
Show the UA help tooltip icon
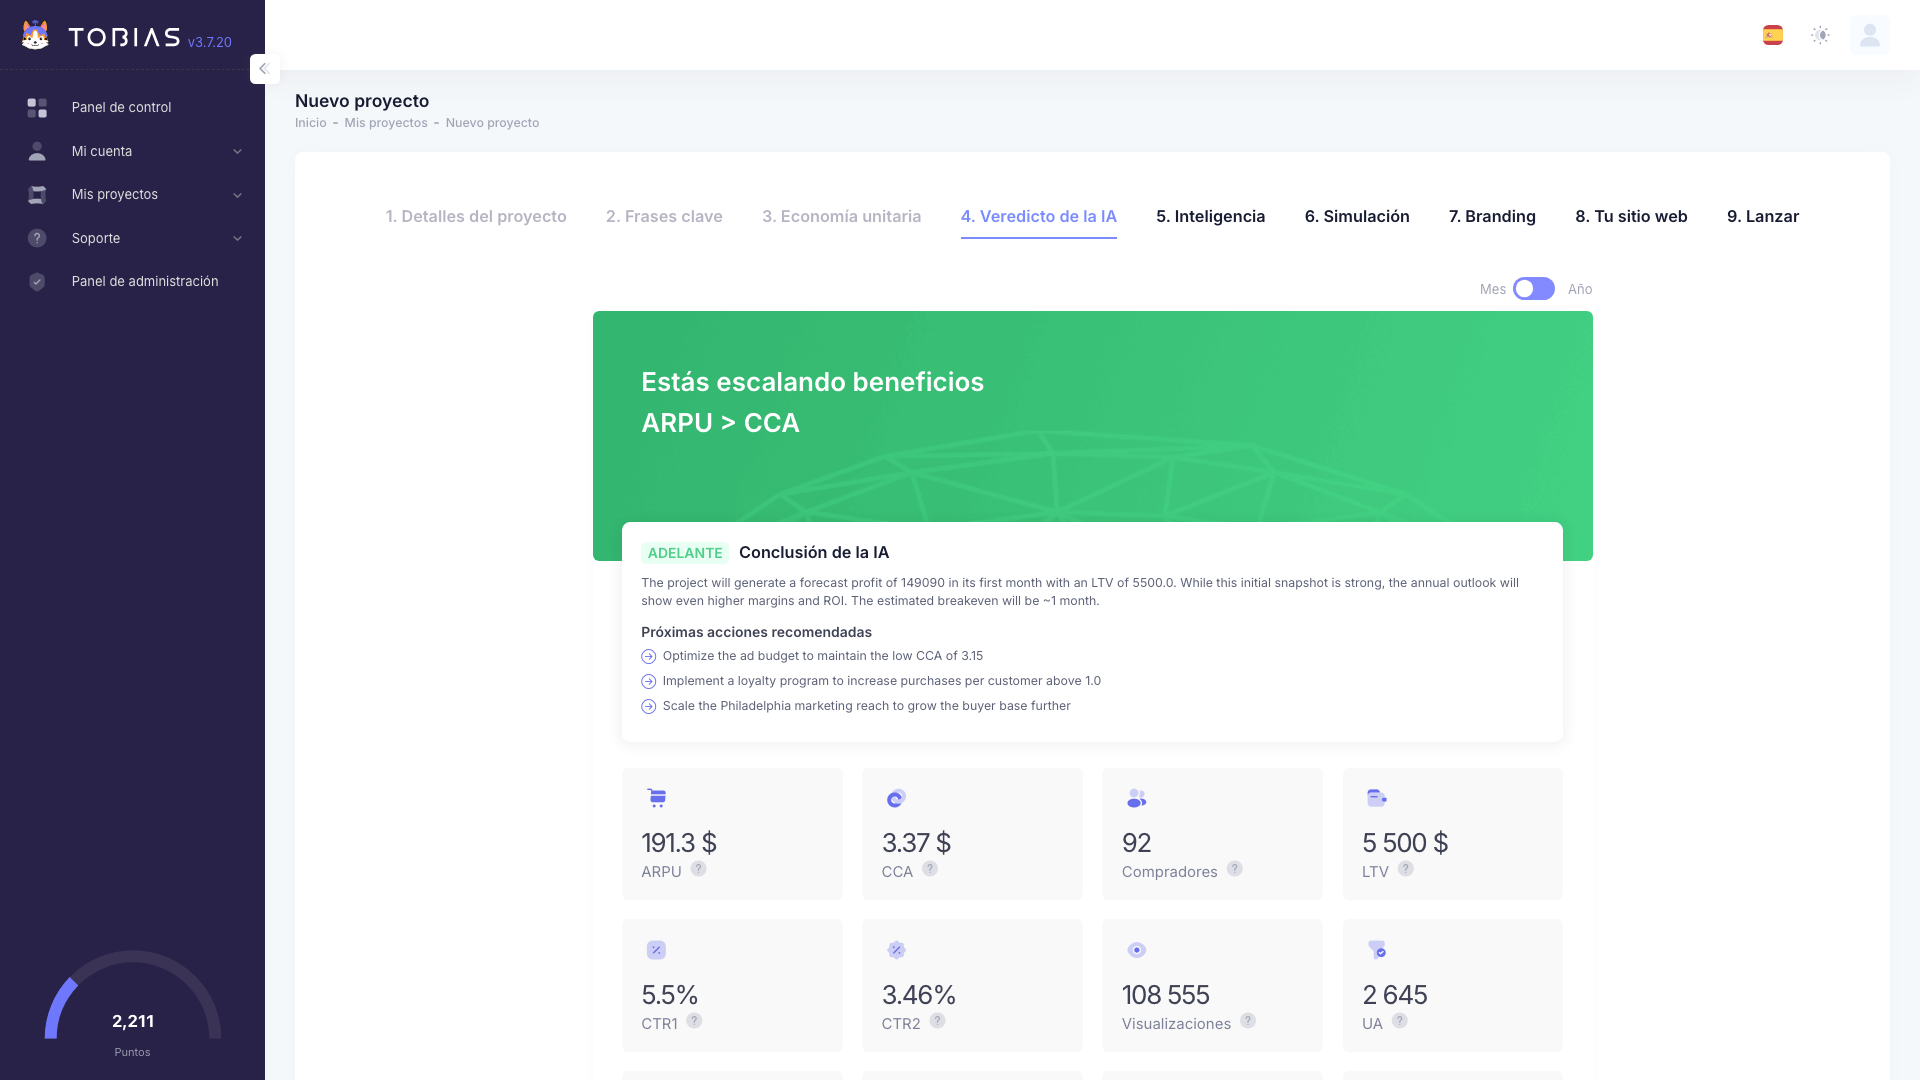pyautogui.click(x=1400, y=1021)
